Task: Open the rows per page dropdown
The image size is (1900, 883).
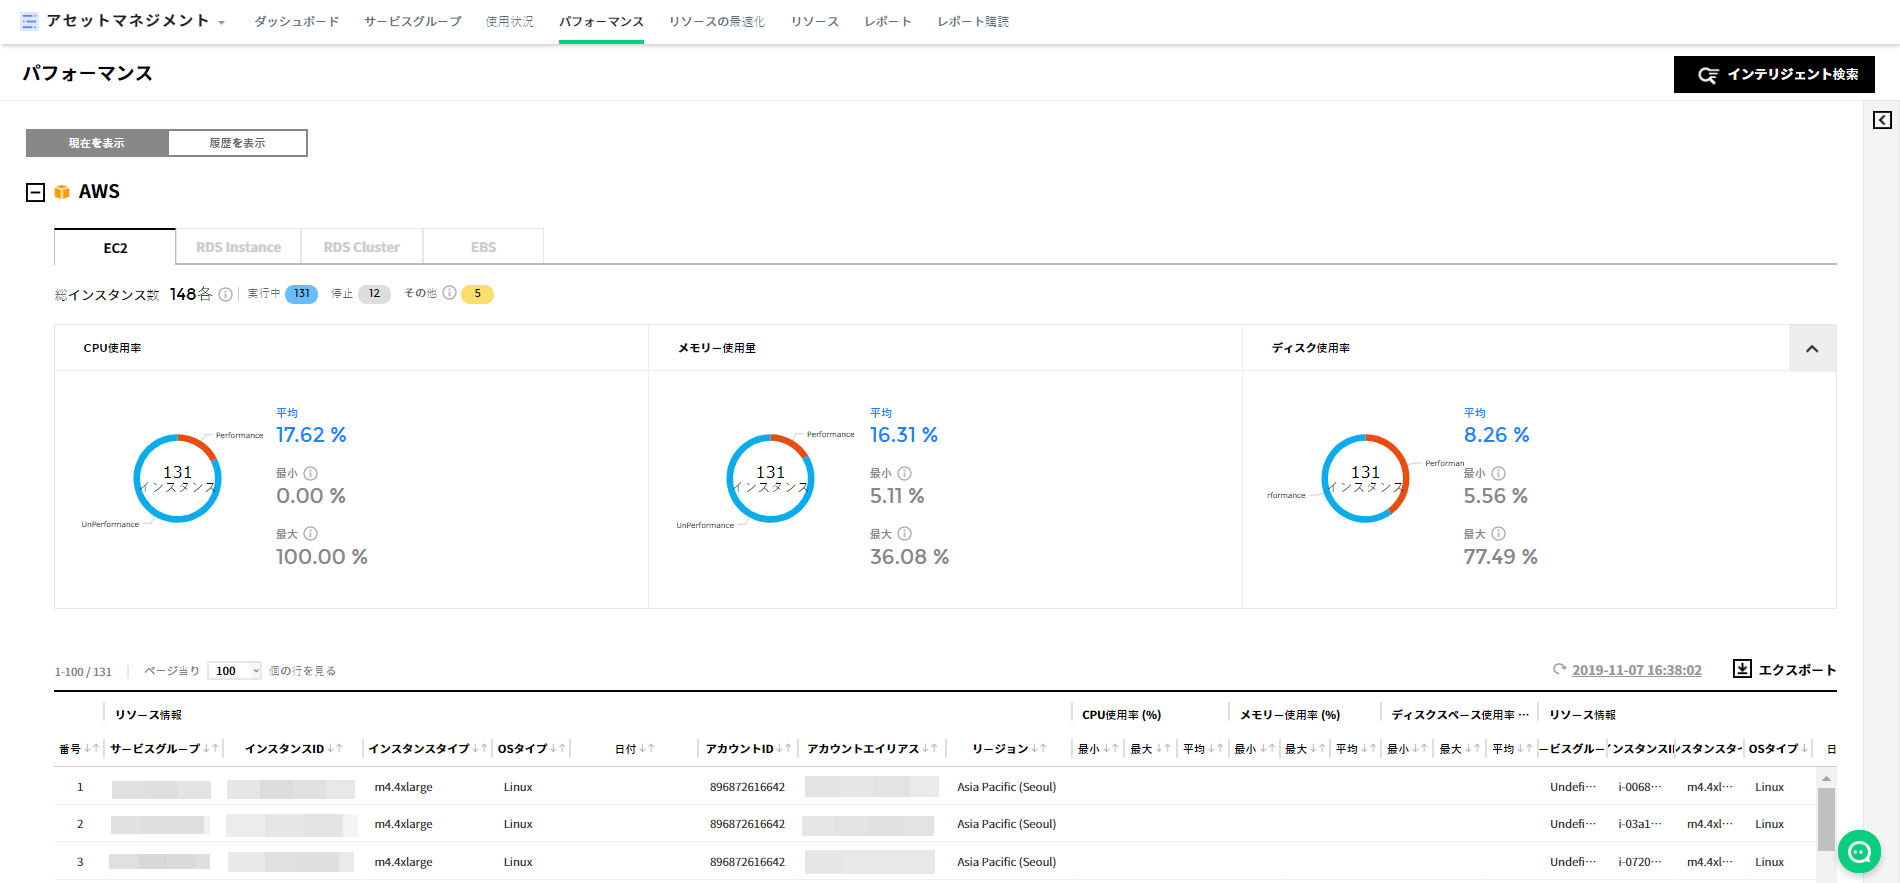Action: point(235,671)
